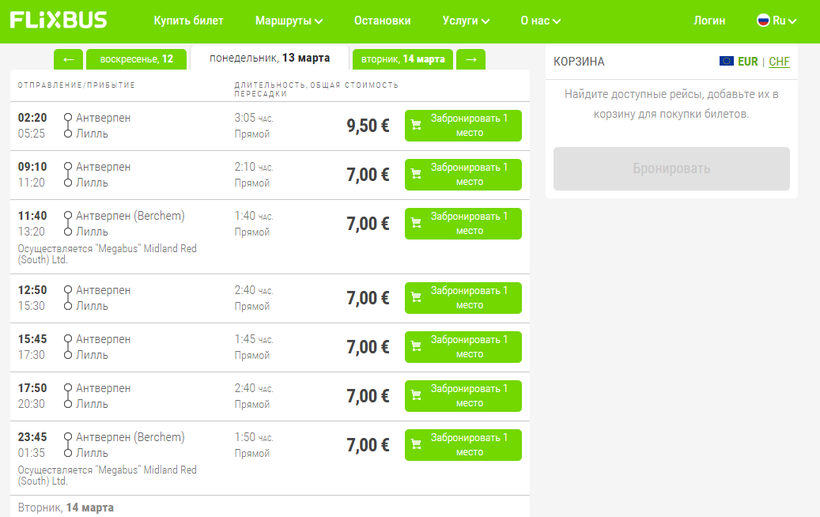Go to previous day with left arrow
The width and height of the screenshot is (820, 517).
67,59
